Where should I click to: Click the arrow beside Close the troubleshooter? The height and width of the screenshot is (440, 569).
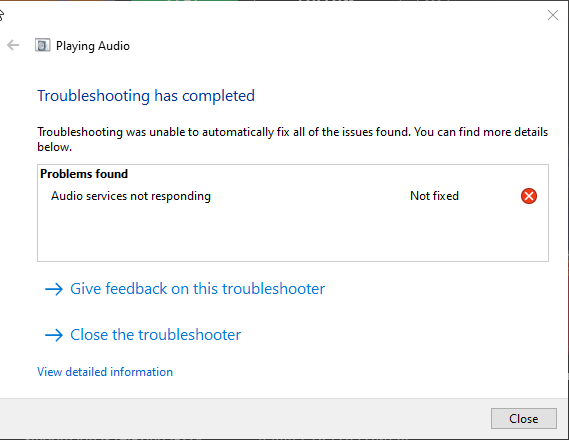coord(54,335)
